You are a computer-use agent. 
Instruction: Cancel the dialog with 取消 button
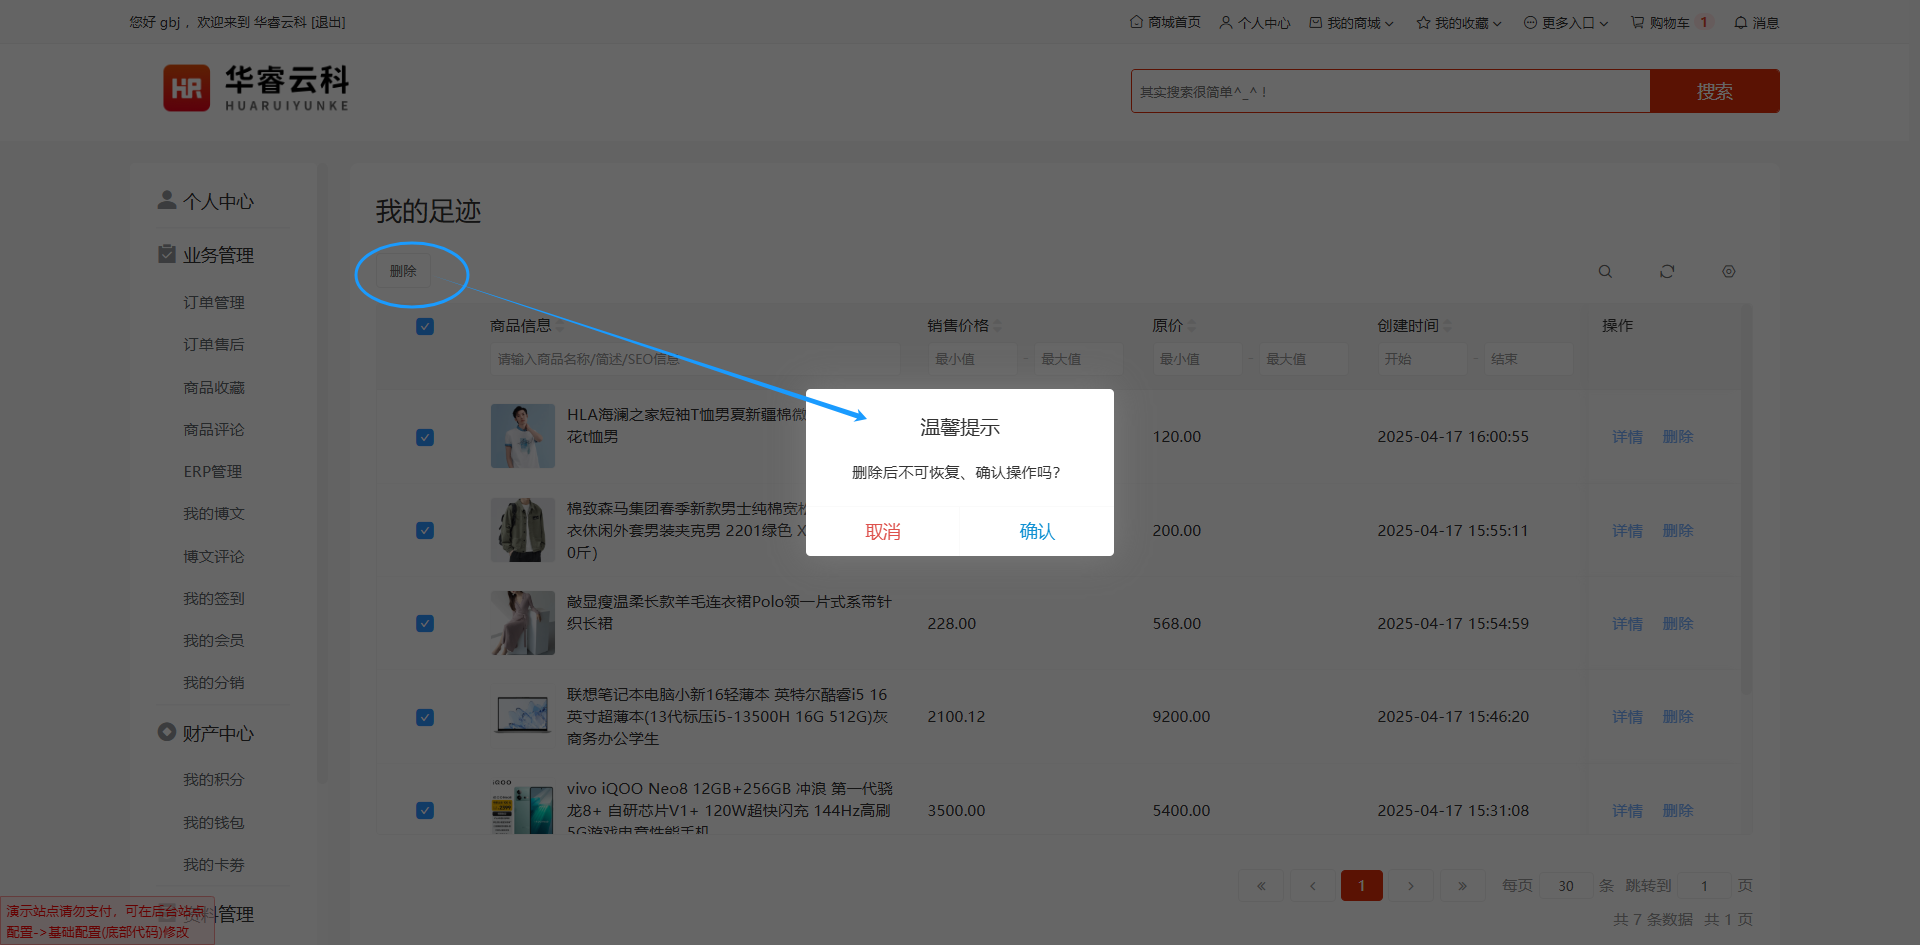pos(882,531)
